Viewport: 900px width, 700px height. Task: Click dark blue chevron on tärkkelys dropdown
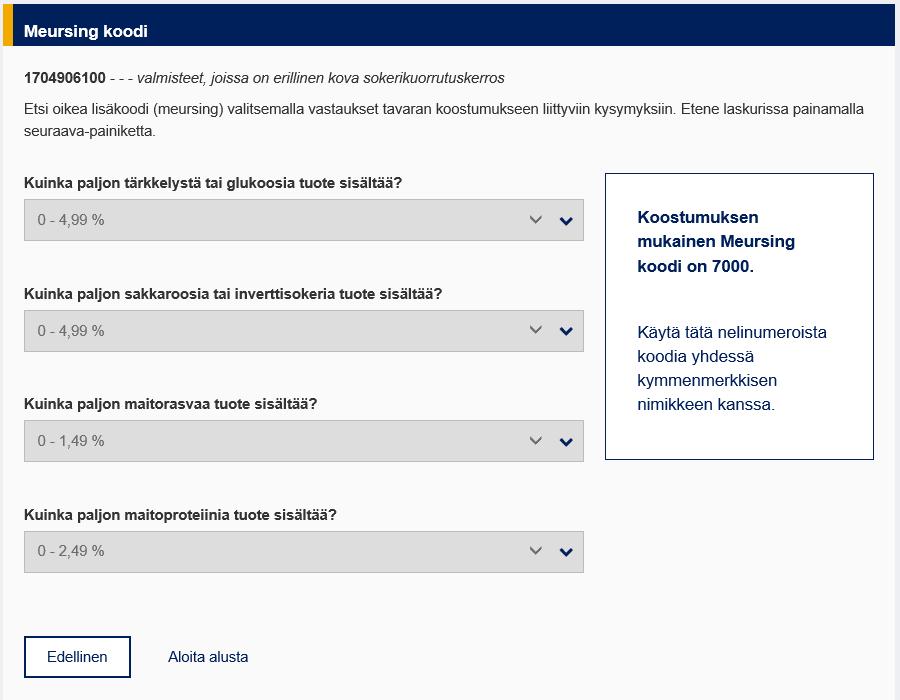(566, 221)
